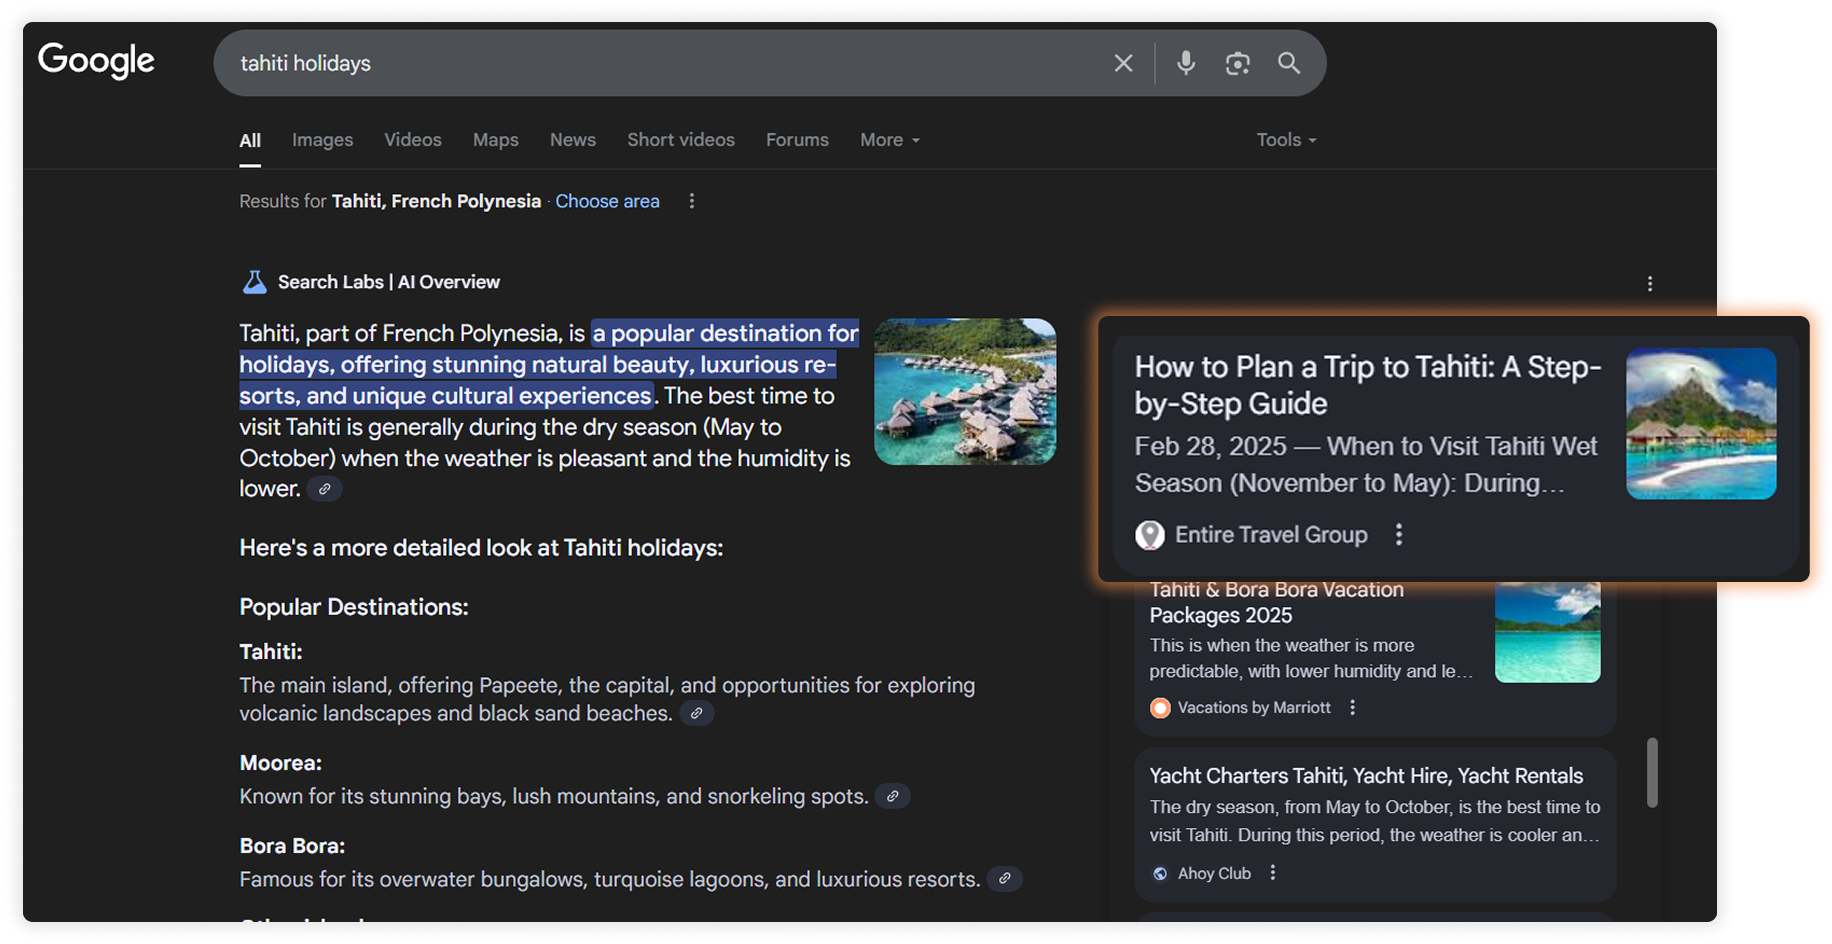1832x944 pixels.
Task: Click the 'Tahiti, French Polynesia' location text
Action: point(436,201)
